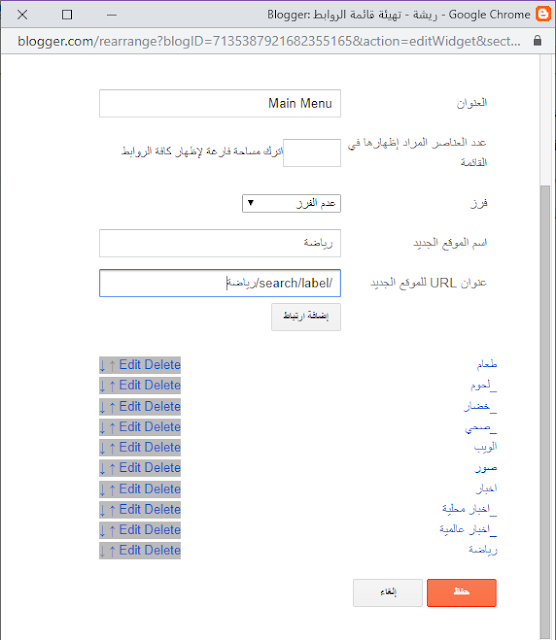The height and width of the screenshot is (640, 556).
Task: Move the _خضار link down
Action: pyautogui.click(x=102, y=407)
